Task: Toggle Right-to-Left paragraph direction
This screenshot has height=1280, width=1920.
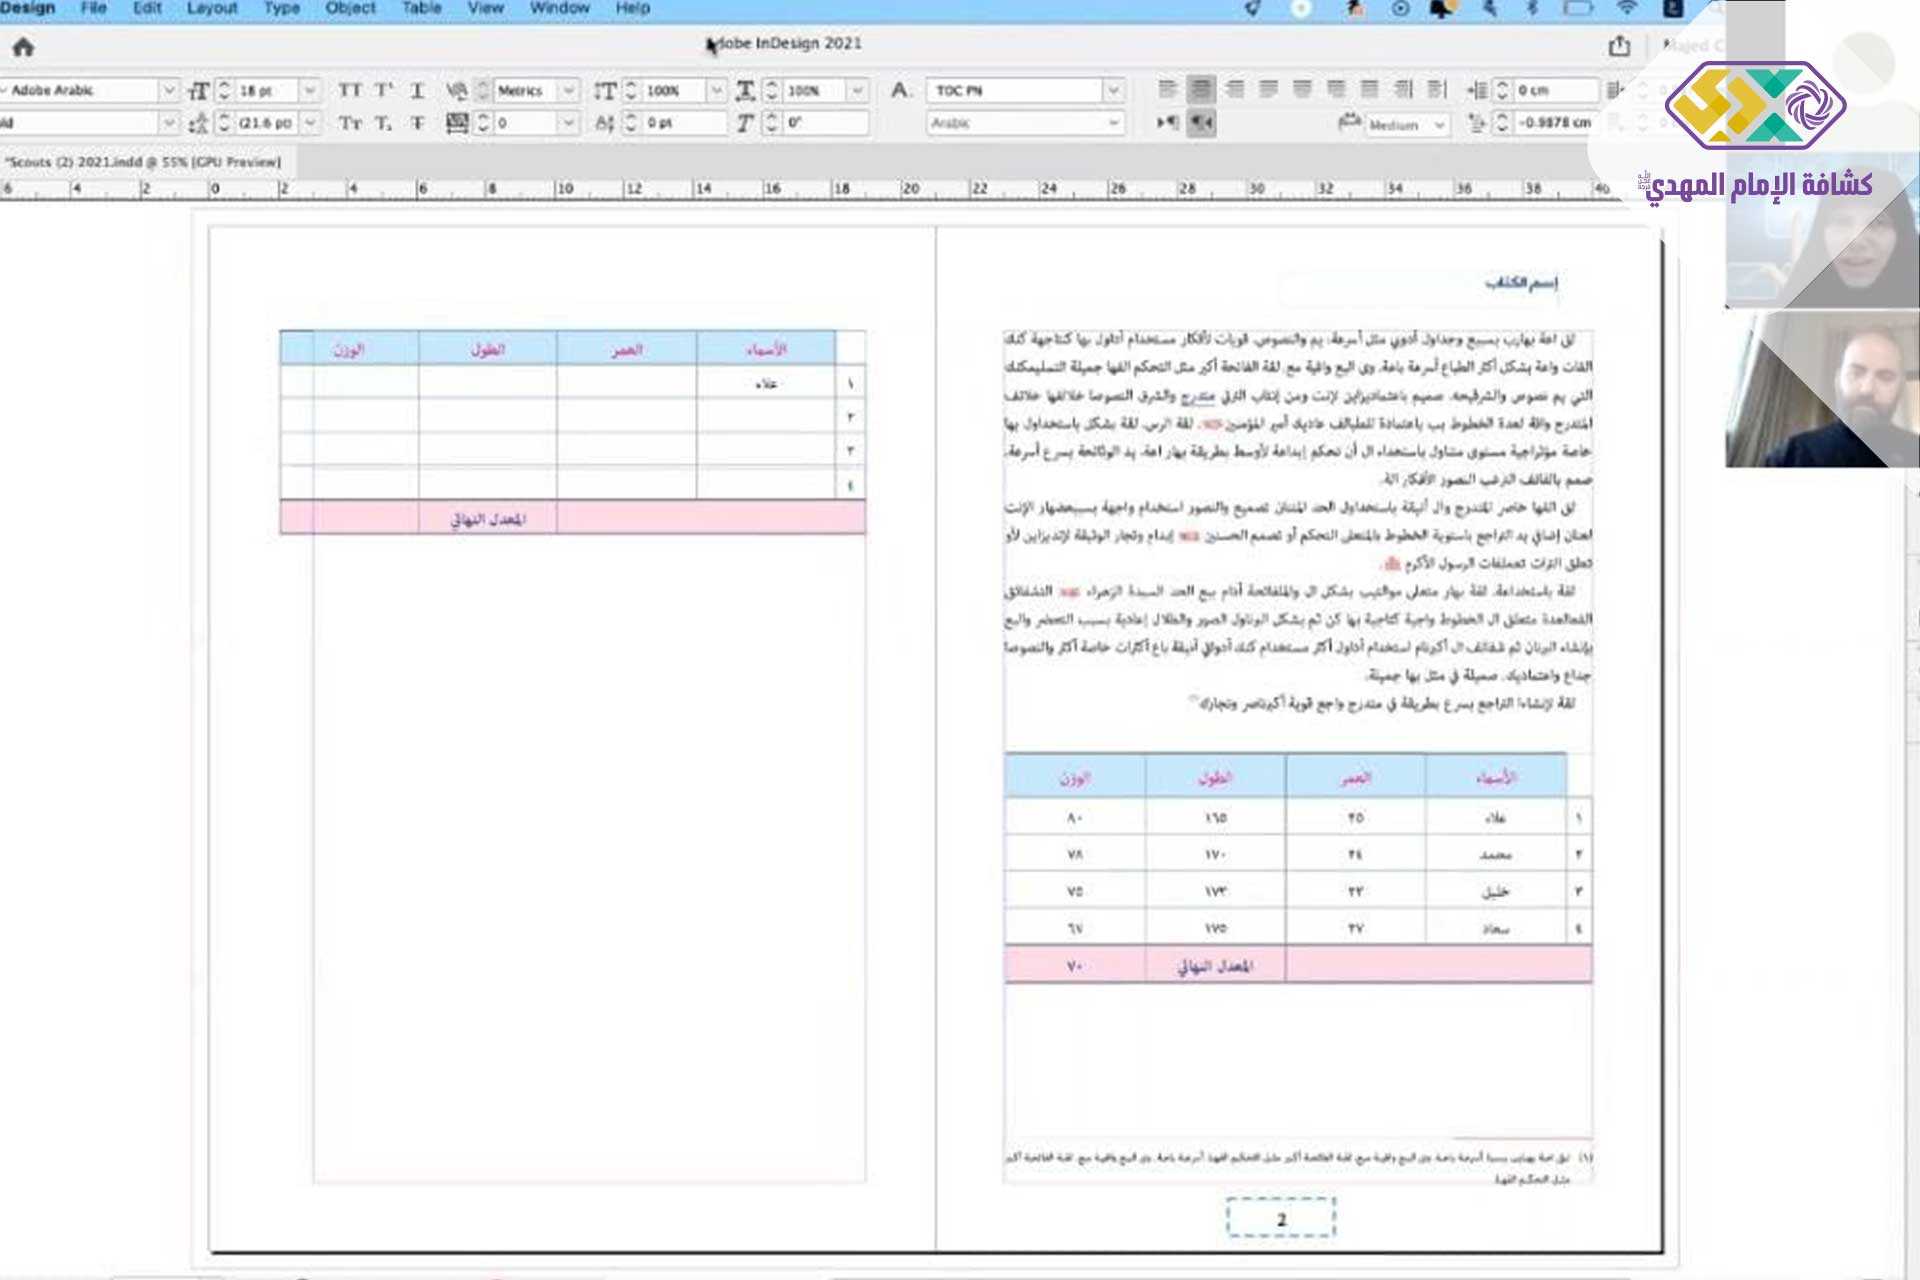Action: click(x=1201, y=123)
